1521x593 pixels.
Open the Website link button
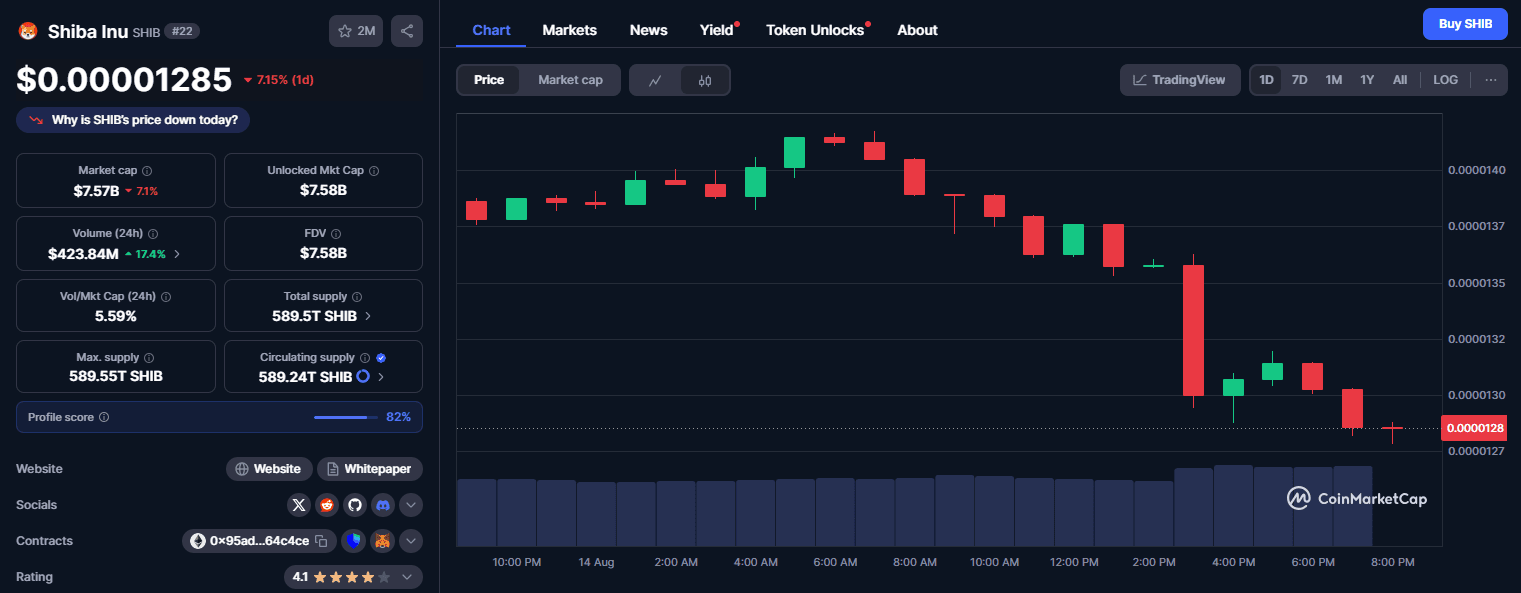pos(268,469)
